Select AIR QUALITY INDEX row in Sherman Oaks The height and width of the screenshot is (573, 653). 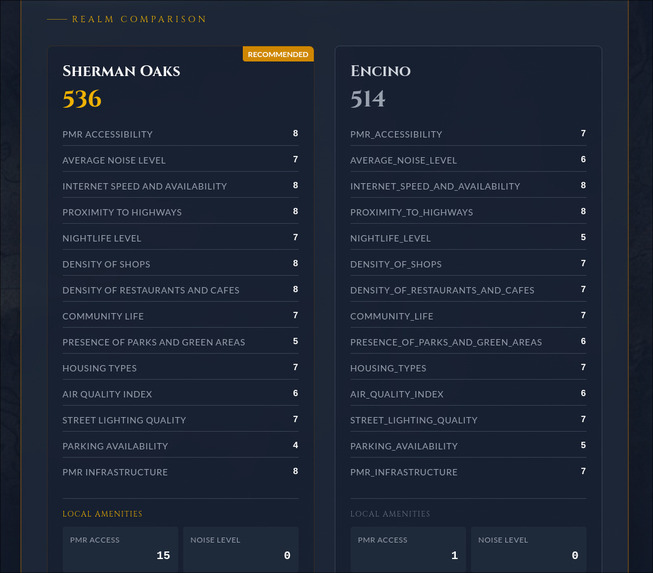point(180,394)
